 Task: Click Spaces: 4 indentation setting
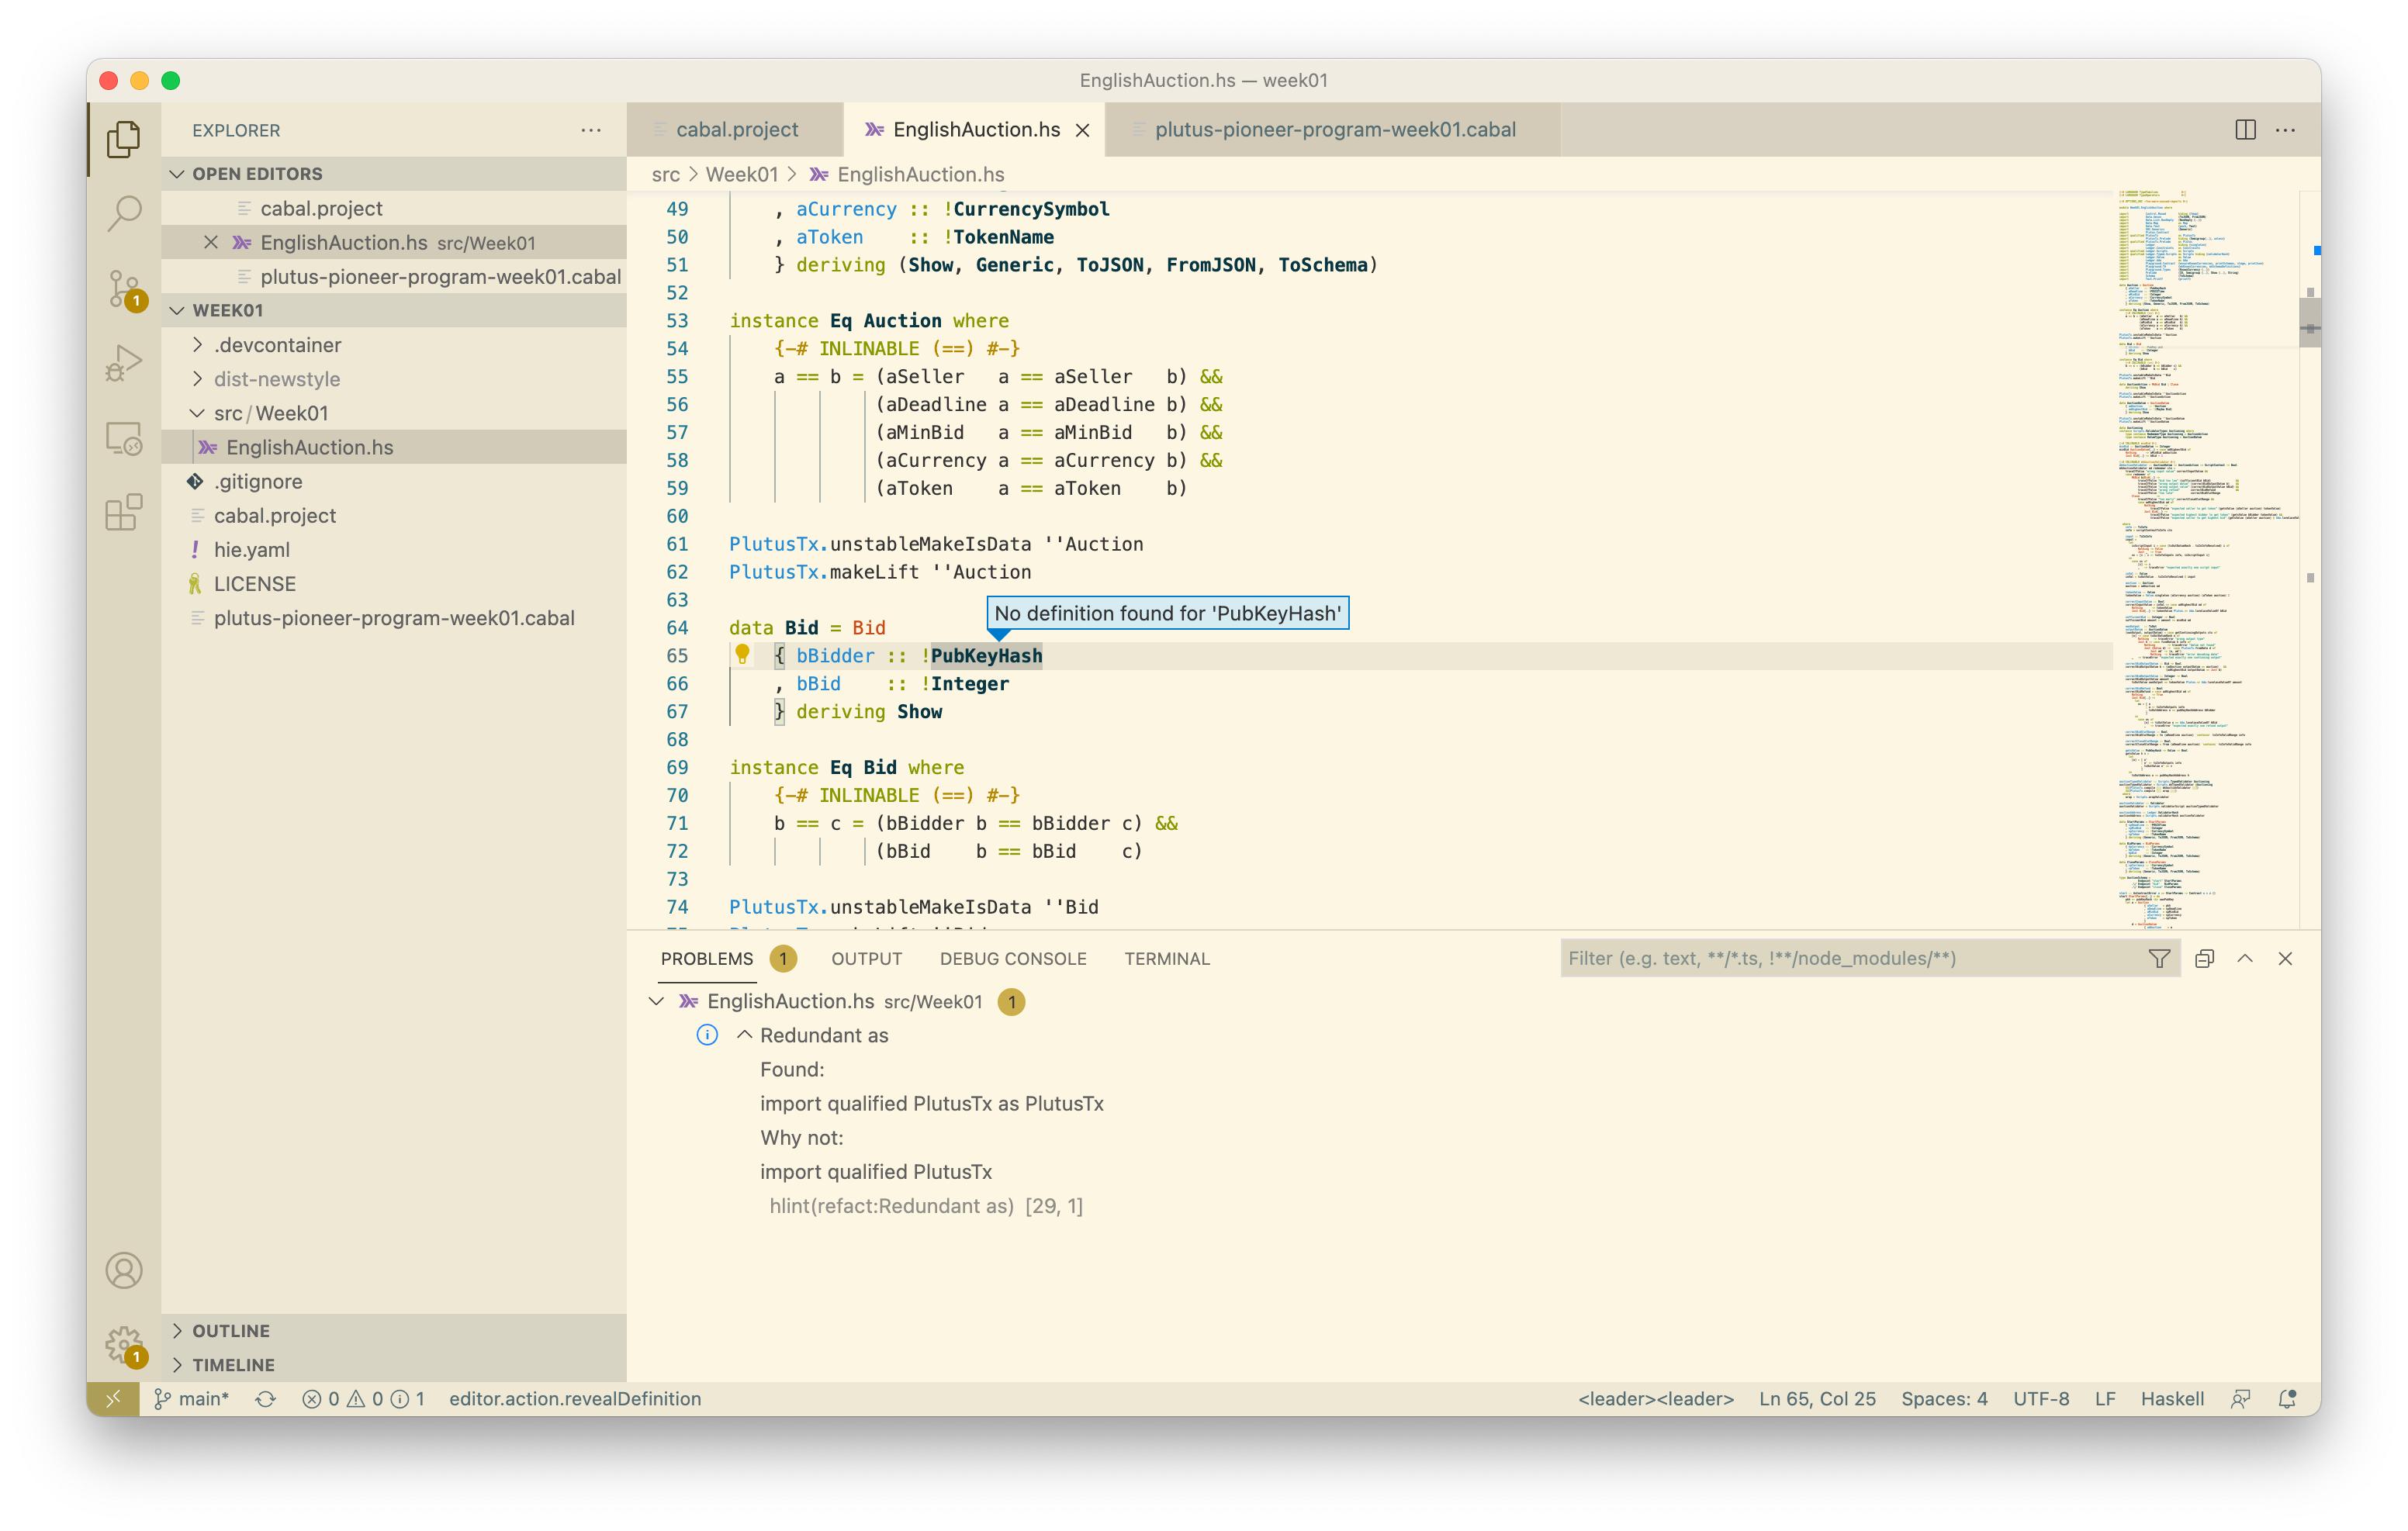click(1944, 1399)
